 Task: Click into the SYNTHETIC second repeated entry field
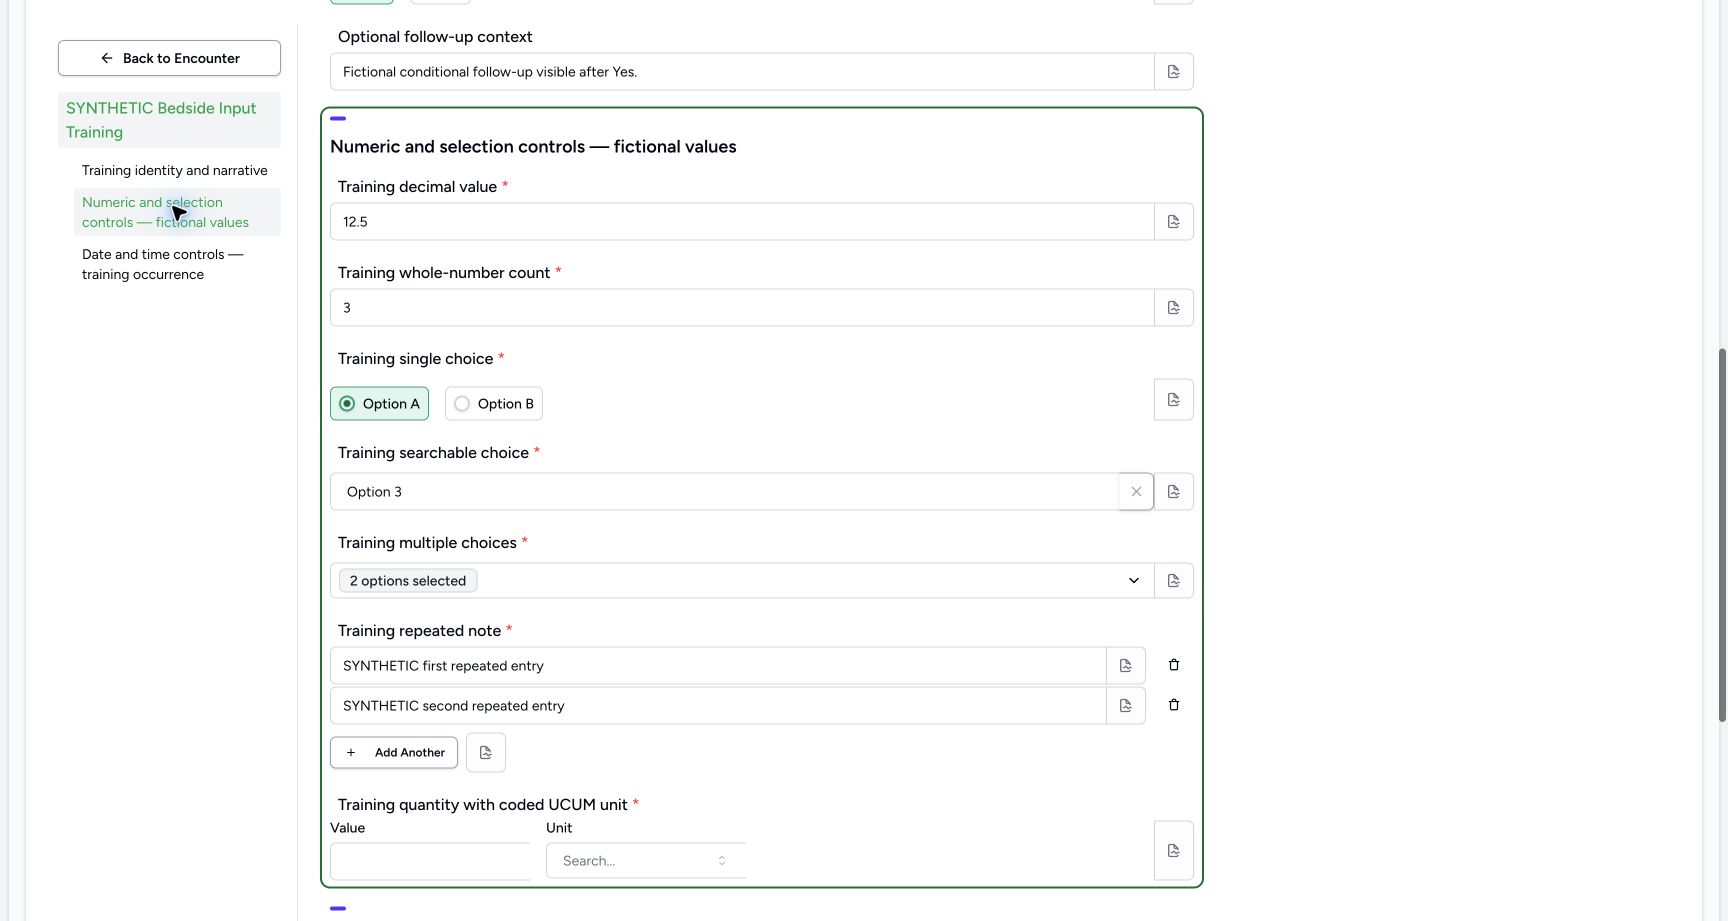point(718,706)
